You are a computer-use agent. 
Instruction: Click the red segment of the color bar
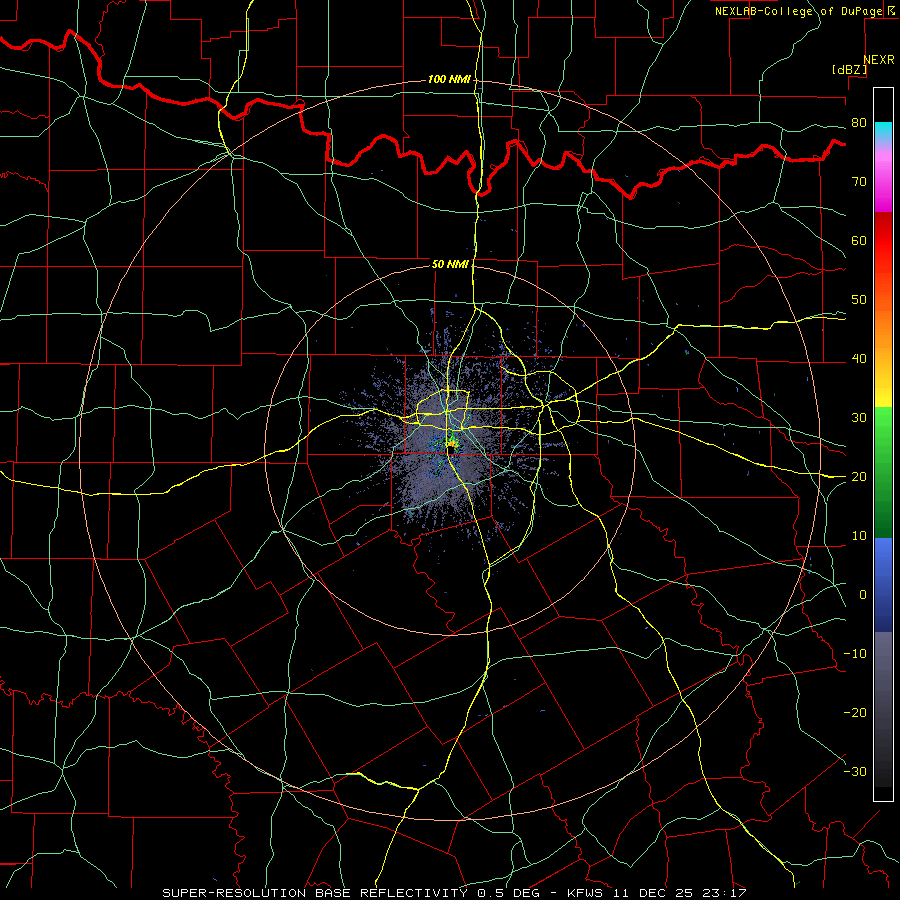point(883,241)
